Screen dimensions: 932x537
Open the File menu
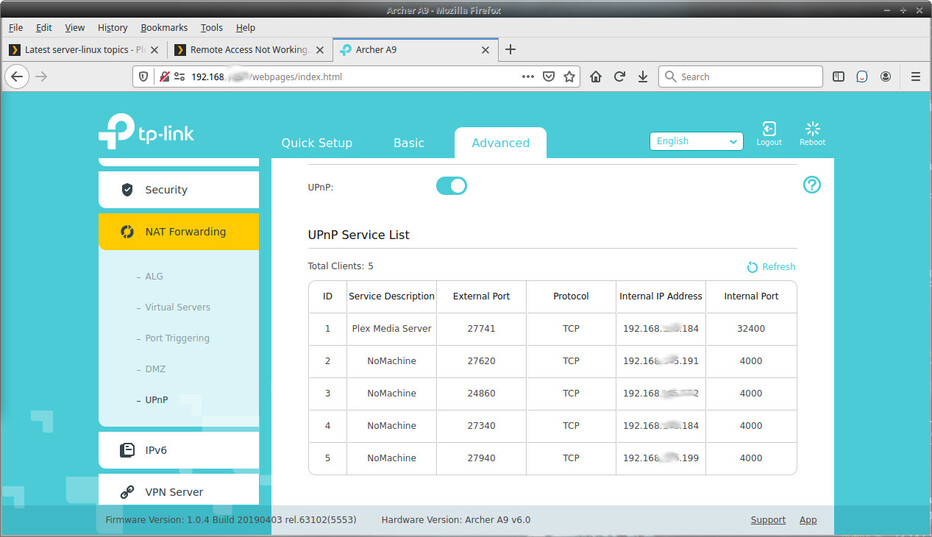click(16, 27)
